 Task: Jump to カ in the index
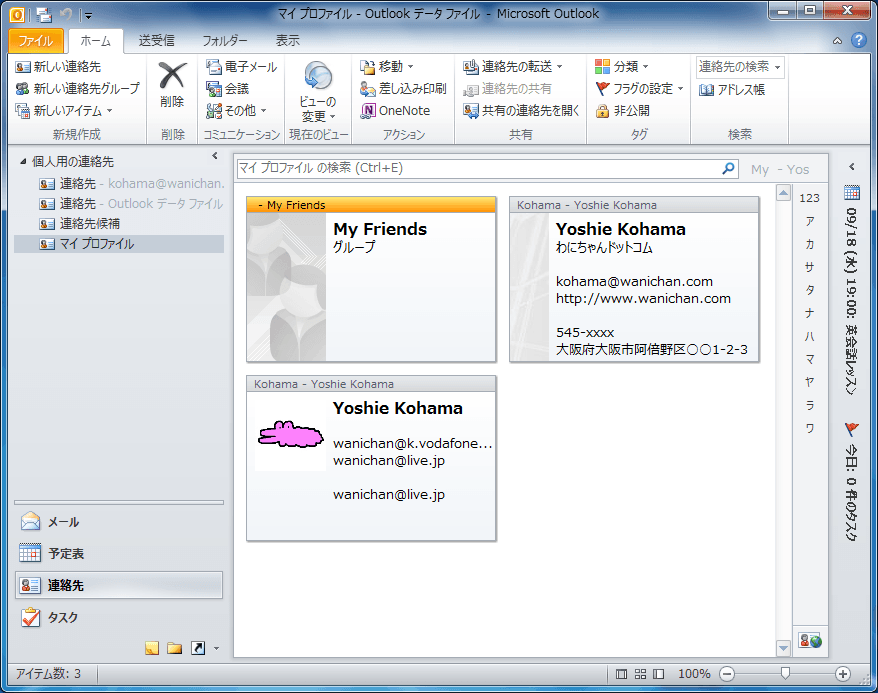pyautogui.click(x=810, y=244)
